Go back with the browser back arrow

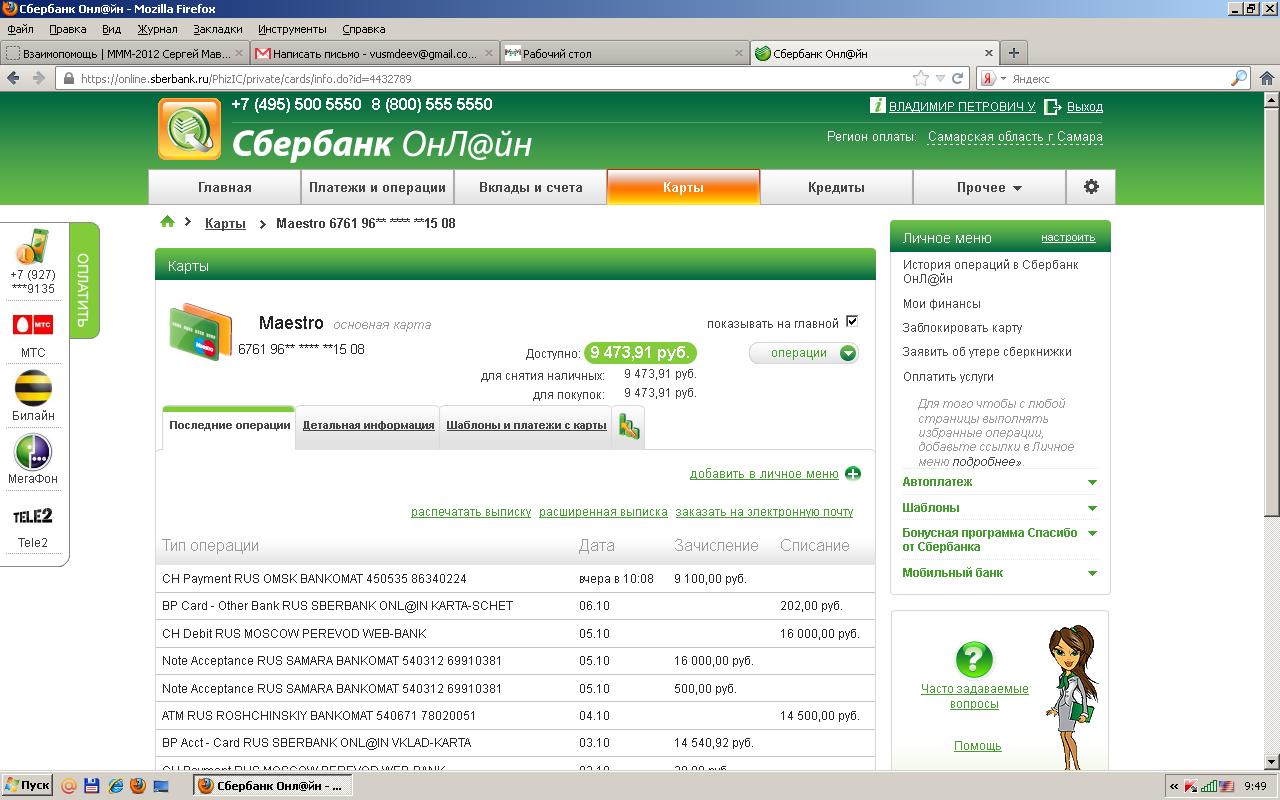pos(15,78)
